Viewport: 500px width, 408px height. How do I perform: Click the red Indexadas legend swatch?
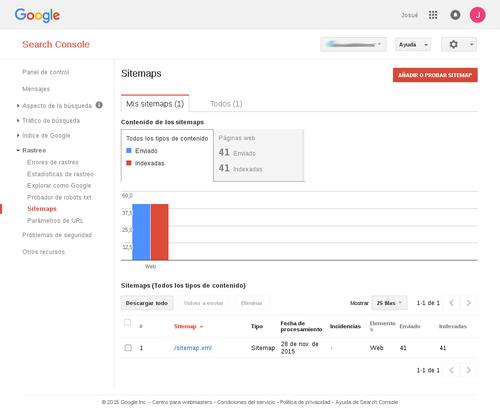(x=129, y=163)
